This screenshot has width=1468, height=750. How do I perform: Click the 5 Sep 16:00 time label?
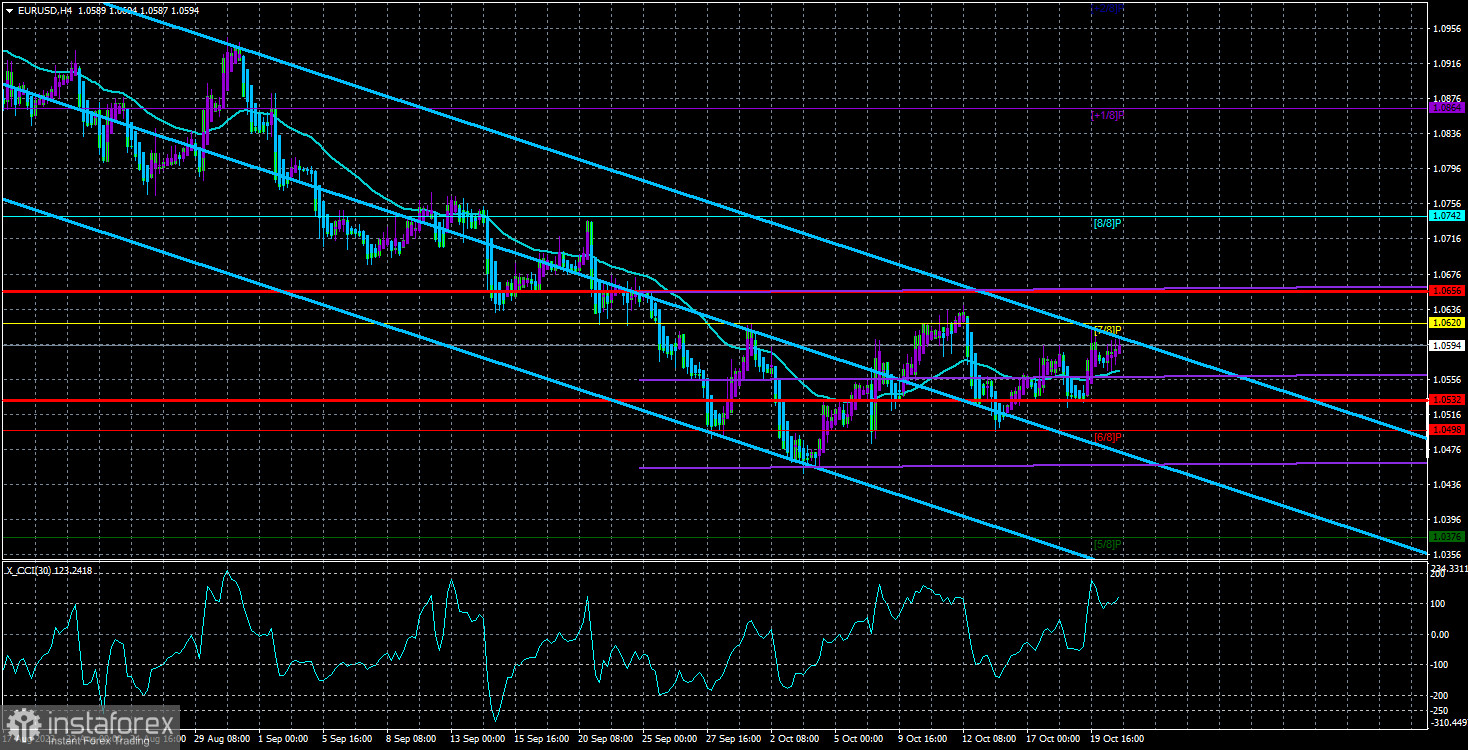(x=345, y=739)
